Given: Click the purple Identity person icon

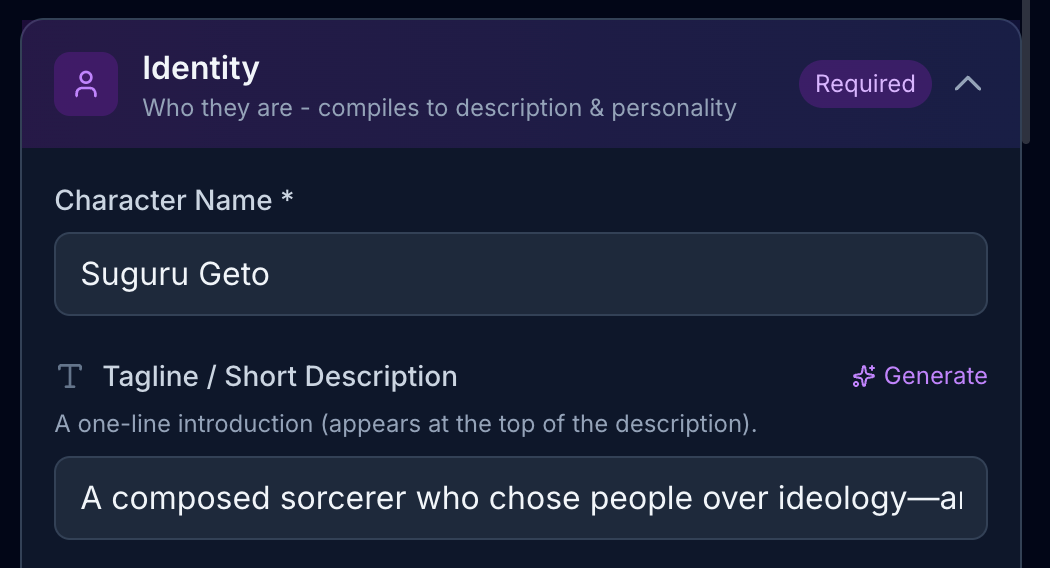Looking at the screenshot, I should [86, 84].
